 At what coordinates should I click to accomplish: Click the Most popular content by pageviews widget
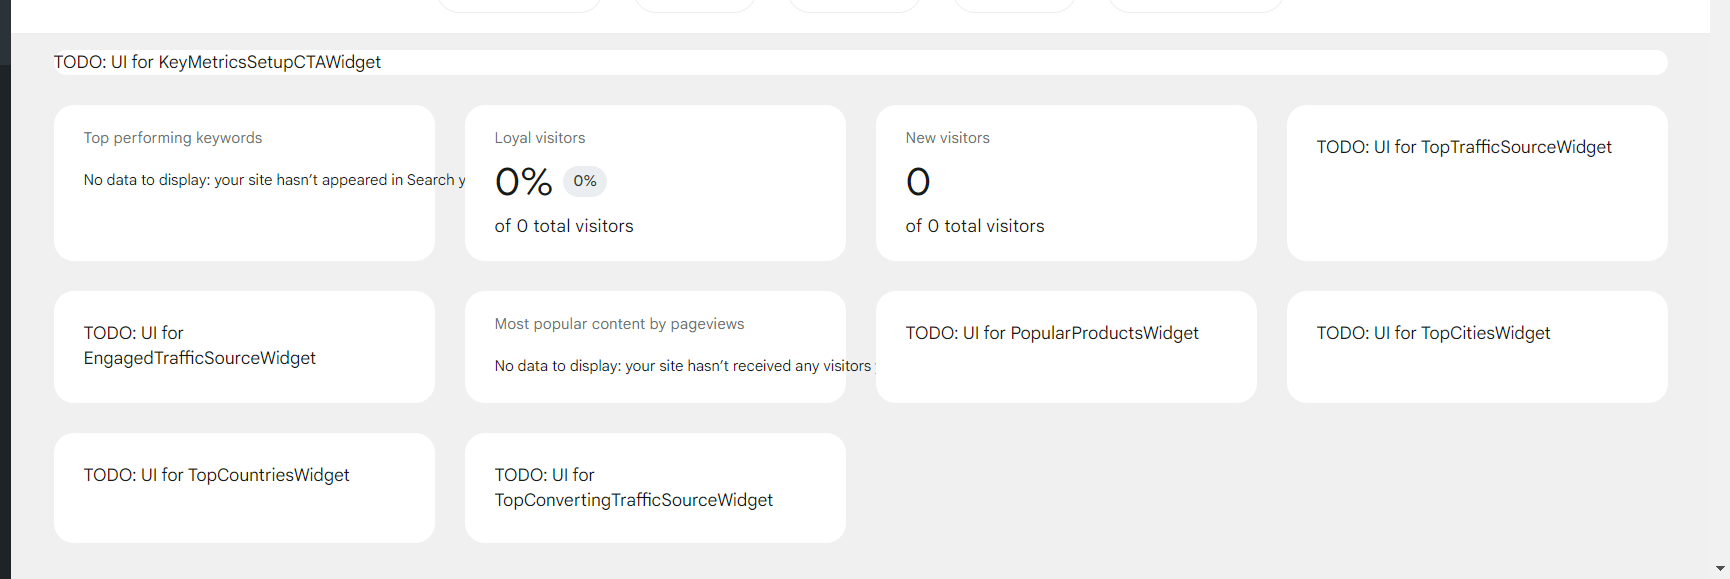coord(655,345)
